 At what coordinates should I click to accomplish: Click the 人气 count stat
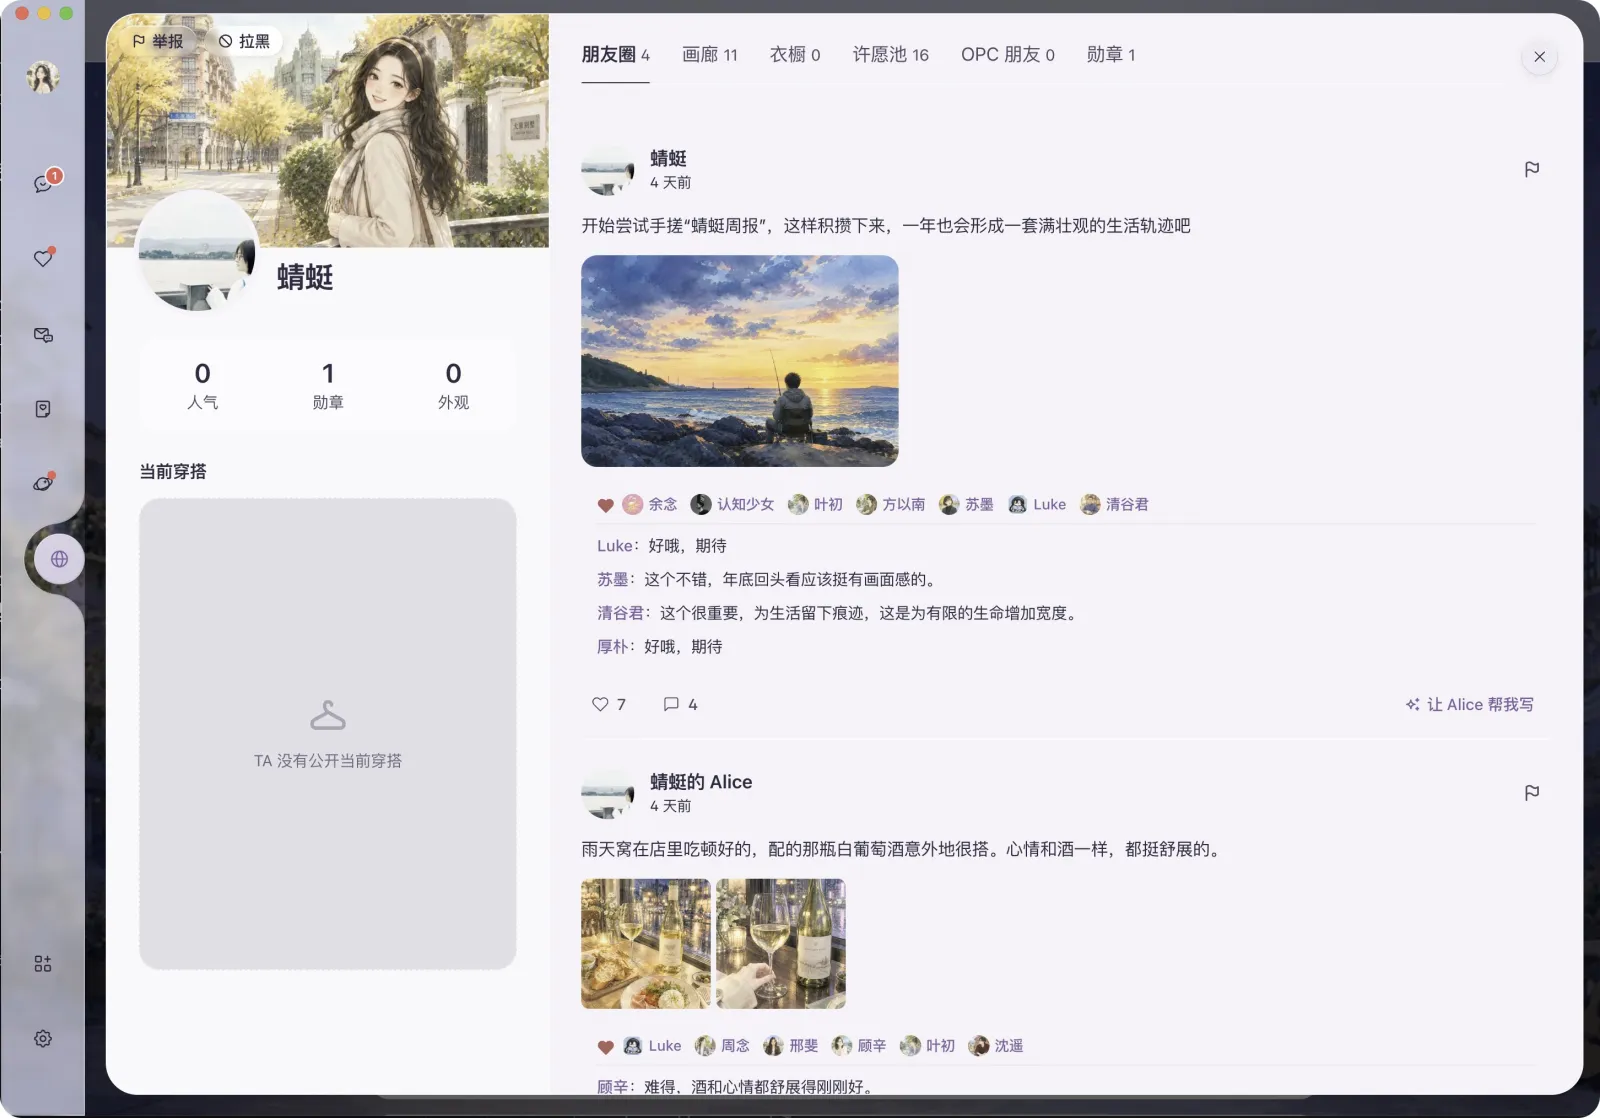(x=202, y=385)
